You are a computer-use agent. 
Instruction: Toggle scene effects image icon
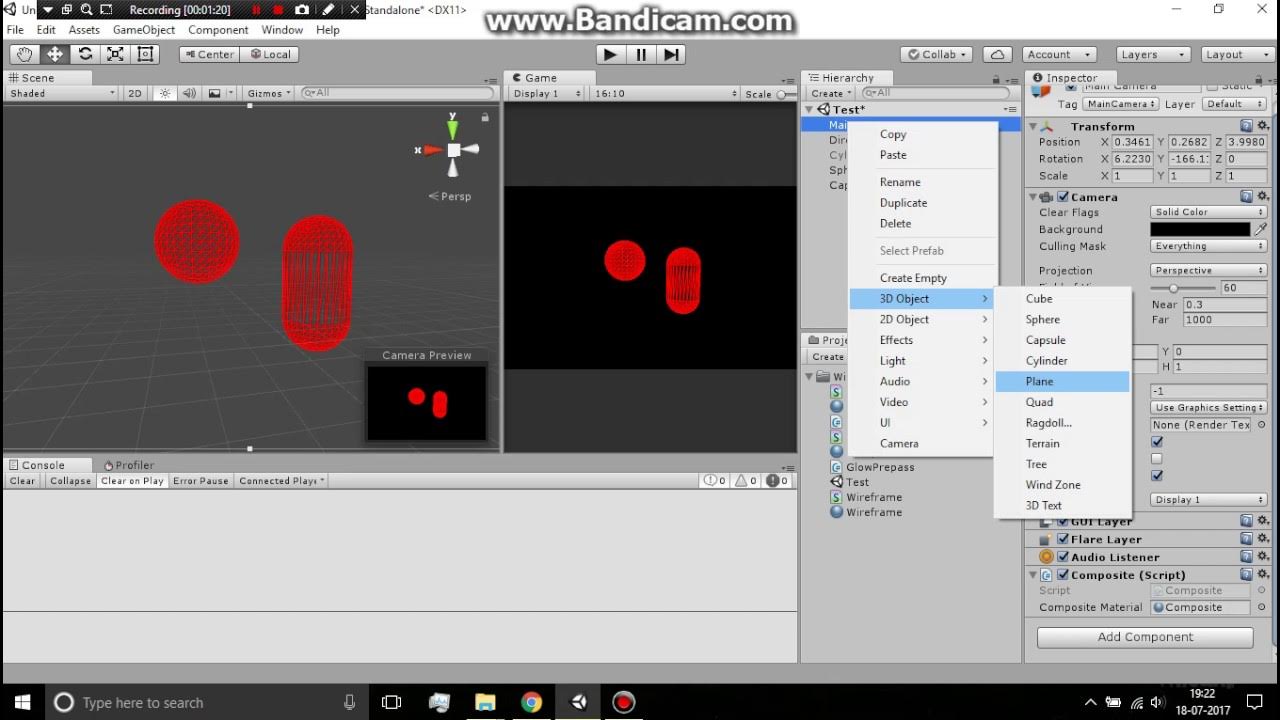click(x=214, y=93)
